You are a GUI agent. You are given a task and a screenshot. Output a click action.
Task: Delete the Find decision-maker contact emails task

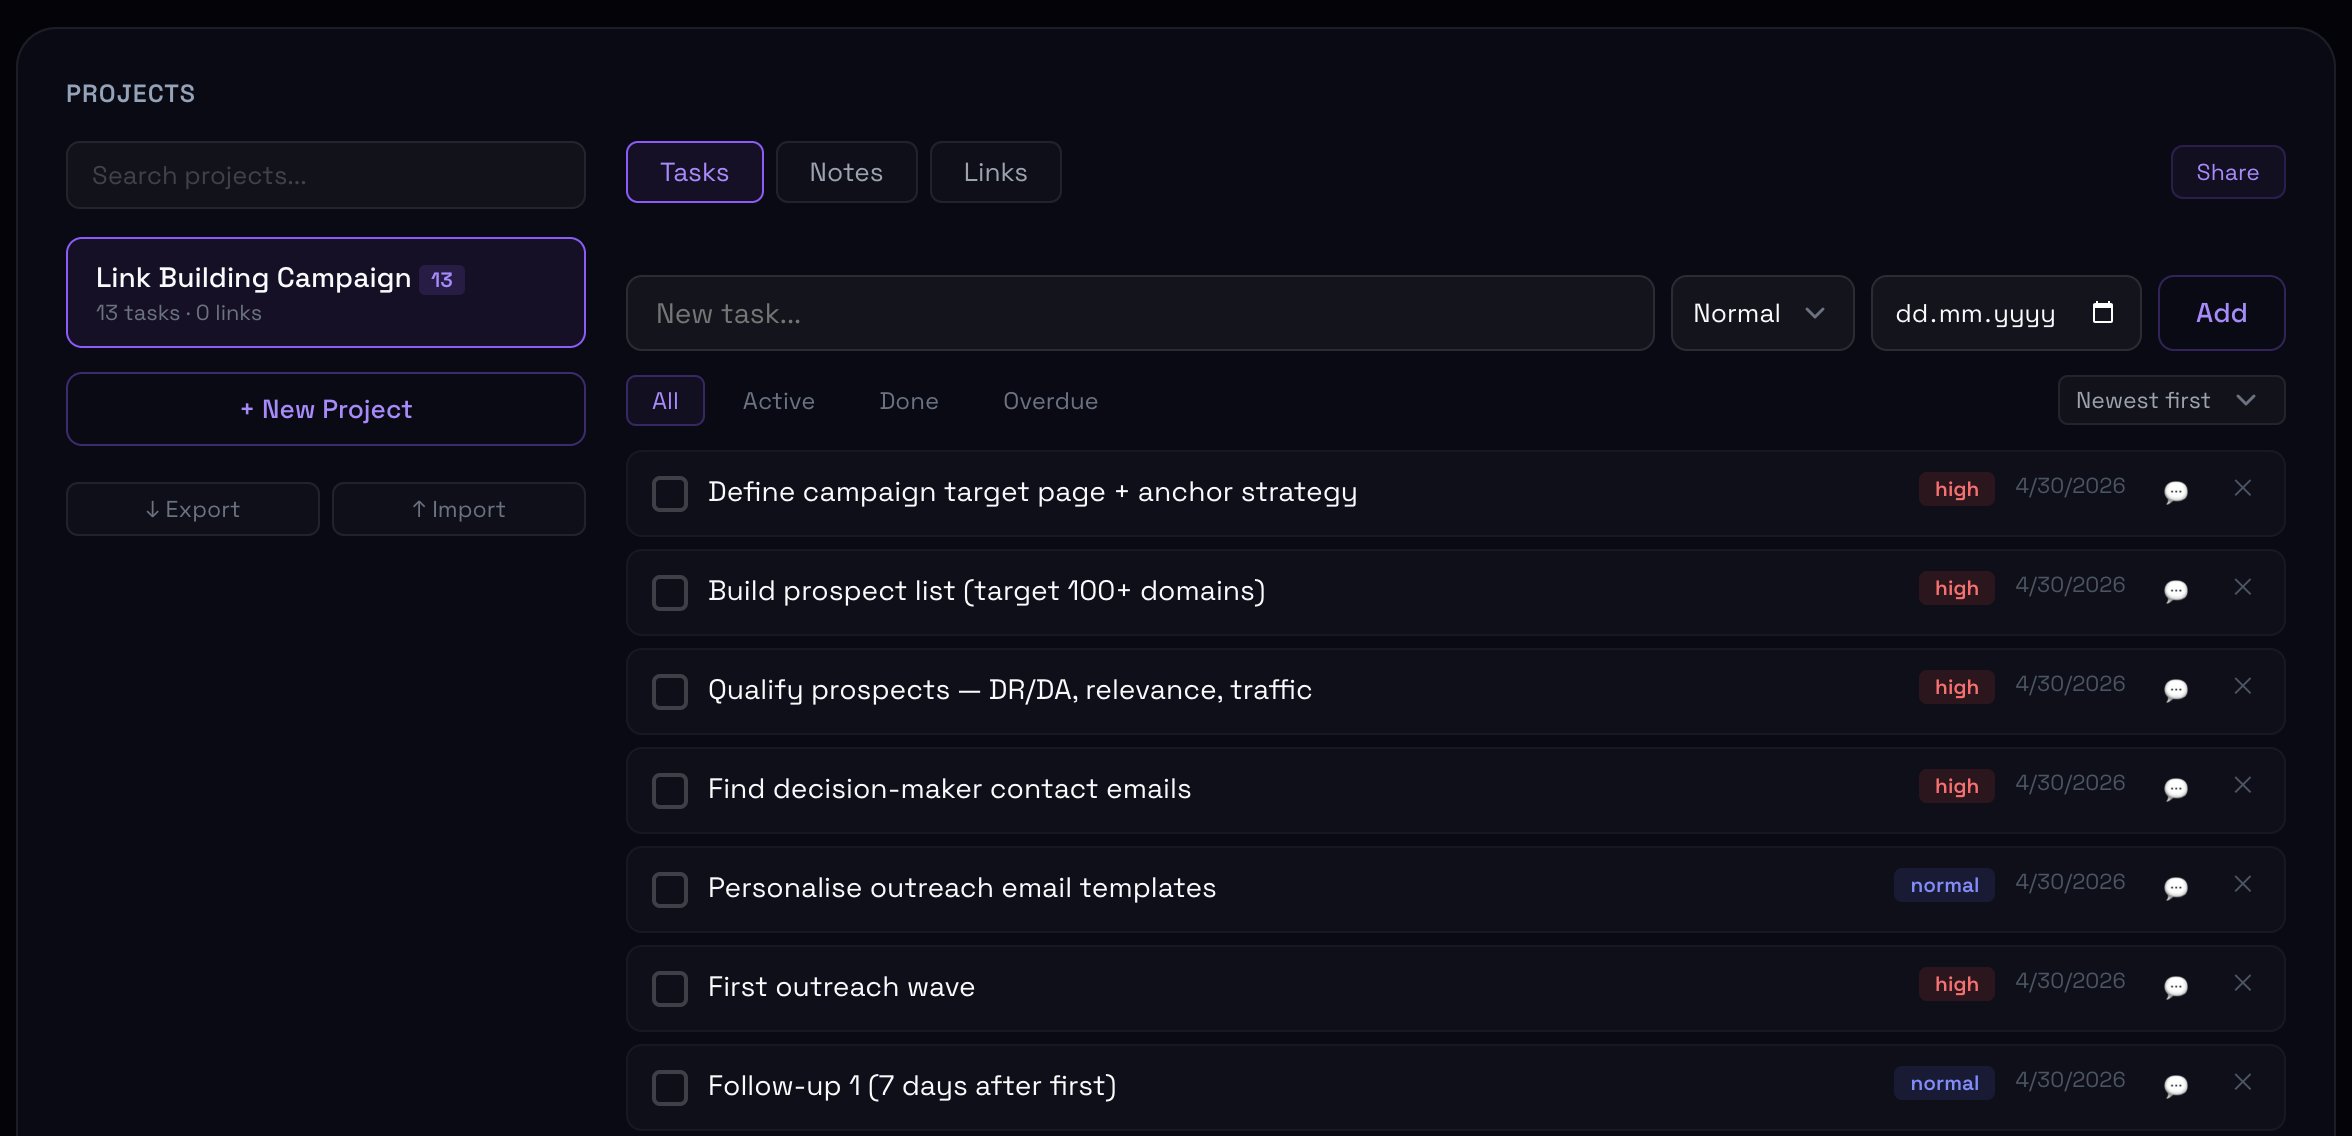[2243, 785]
